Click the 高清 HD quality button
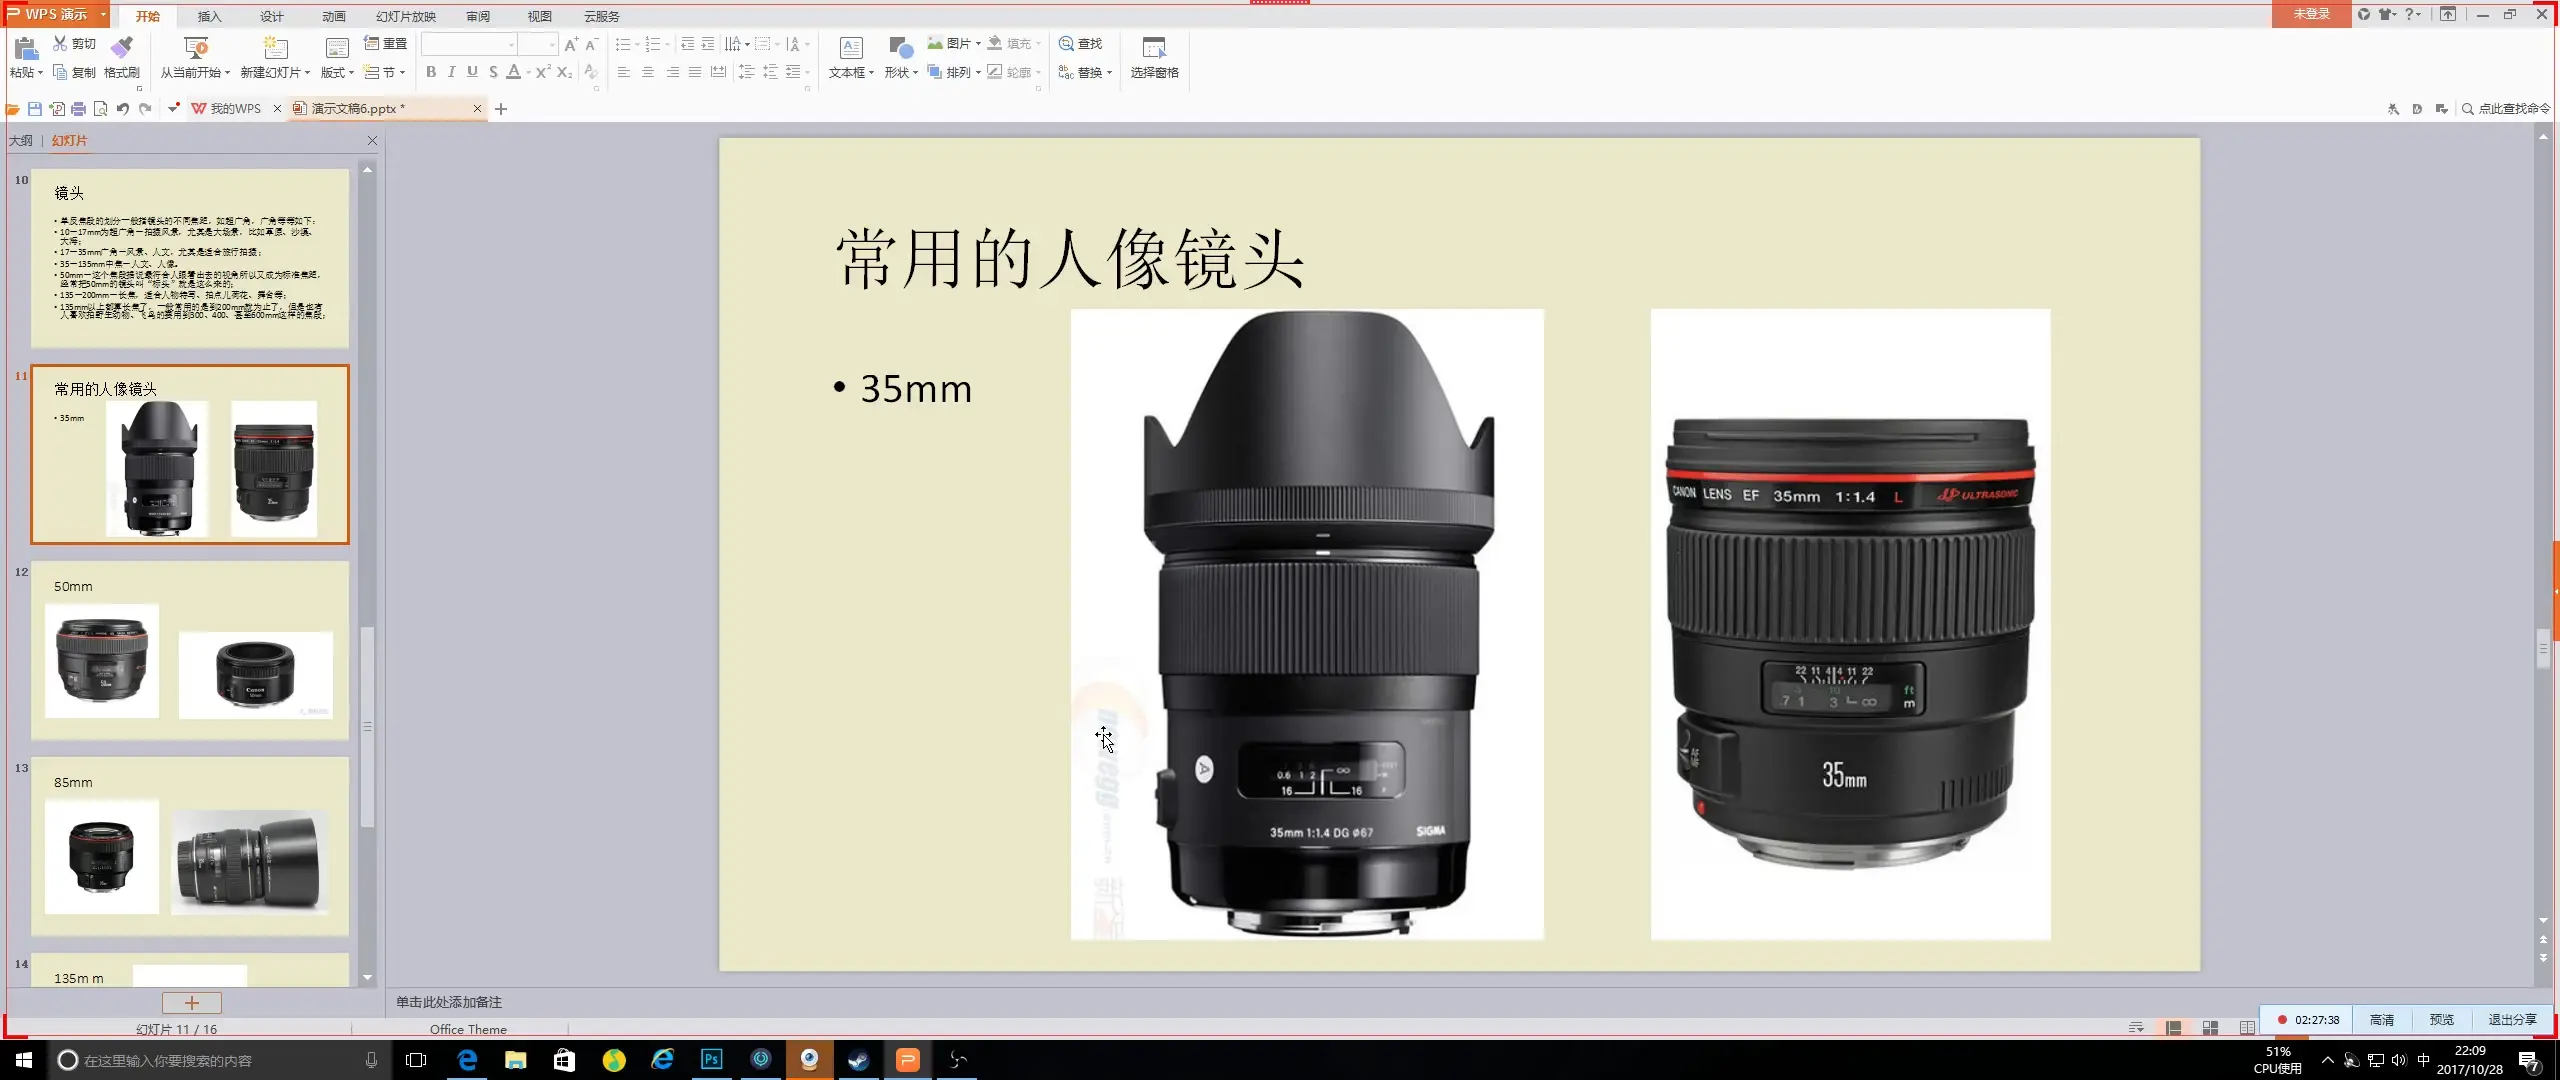 2382,1020
